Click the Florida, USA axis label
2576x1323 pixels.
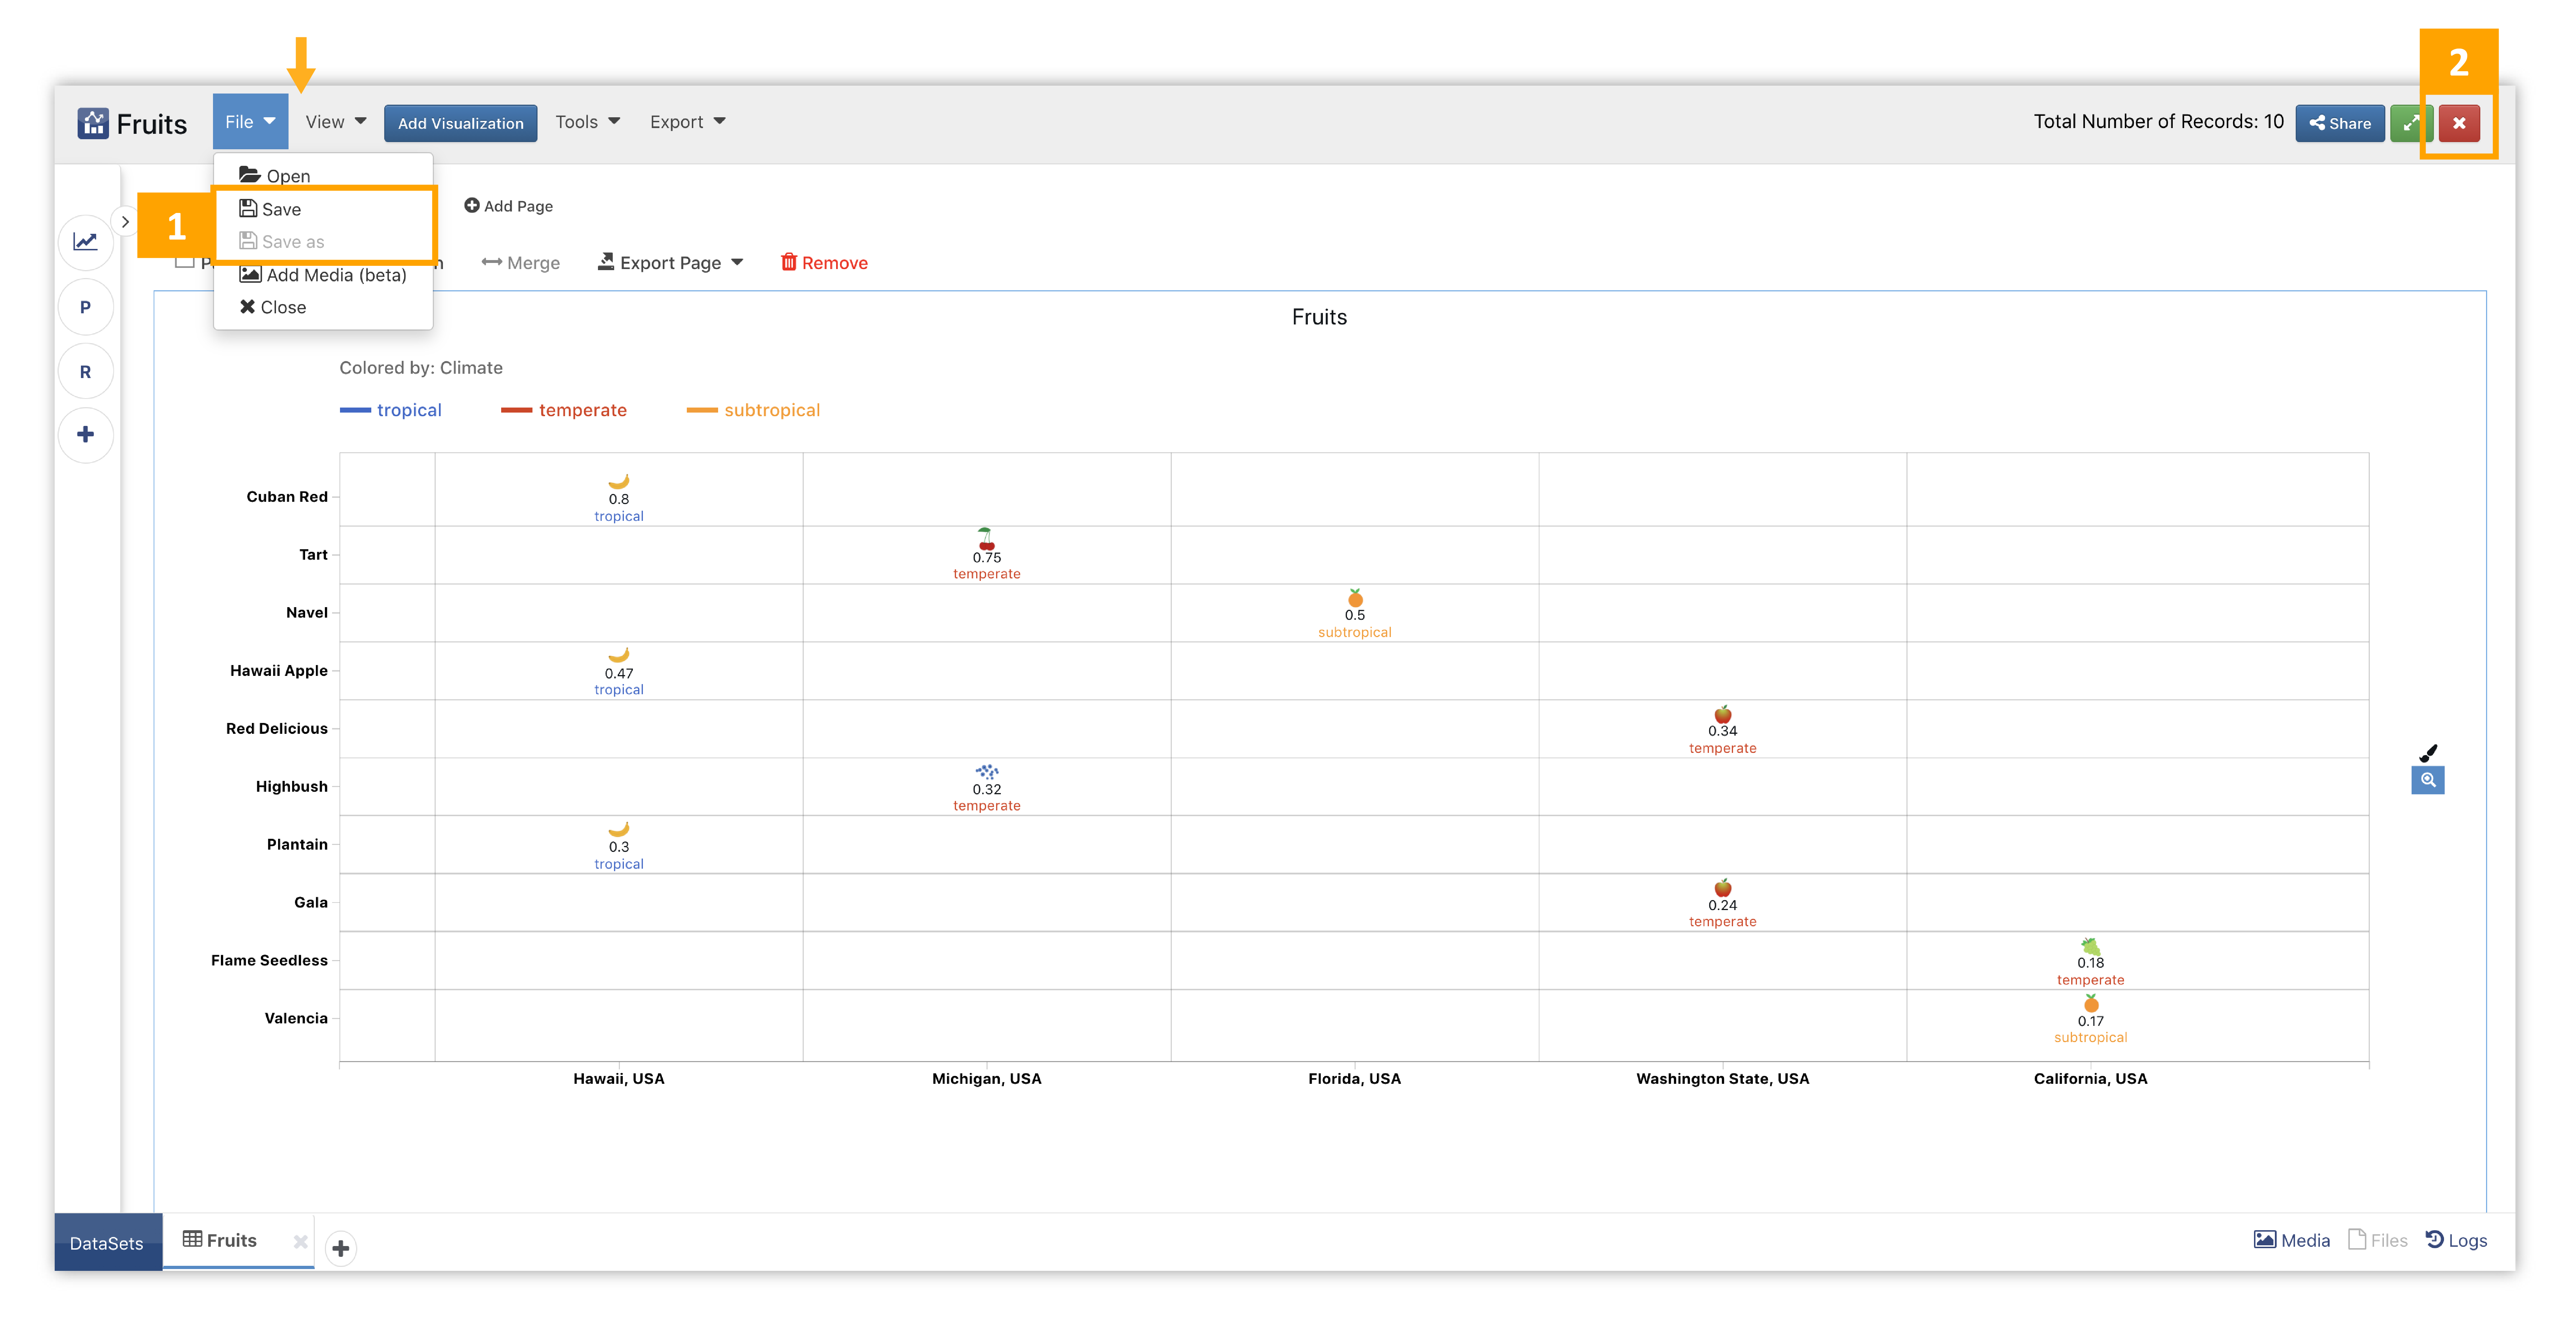[1355, 1079]
